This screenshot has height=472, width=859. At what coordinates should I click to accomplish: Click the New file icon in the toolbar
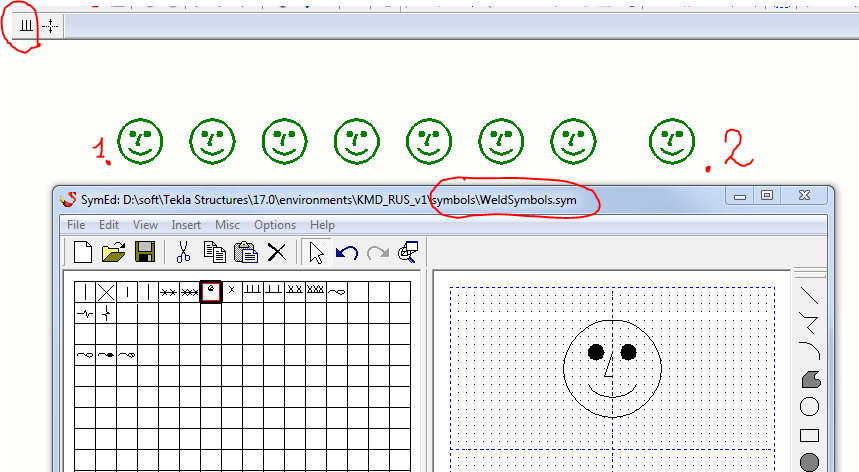point(84,252)
